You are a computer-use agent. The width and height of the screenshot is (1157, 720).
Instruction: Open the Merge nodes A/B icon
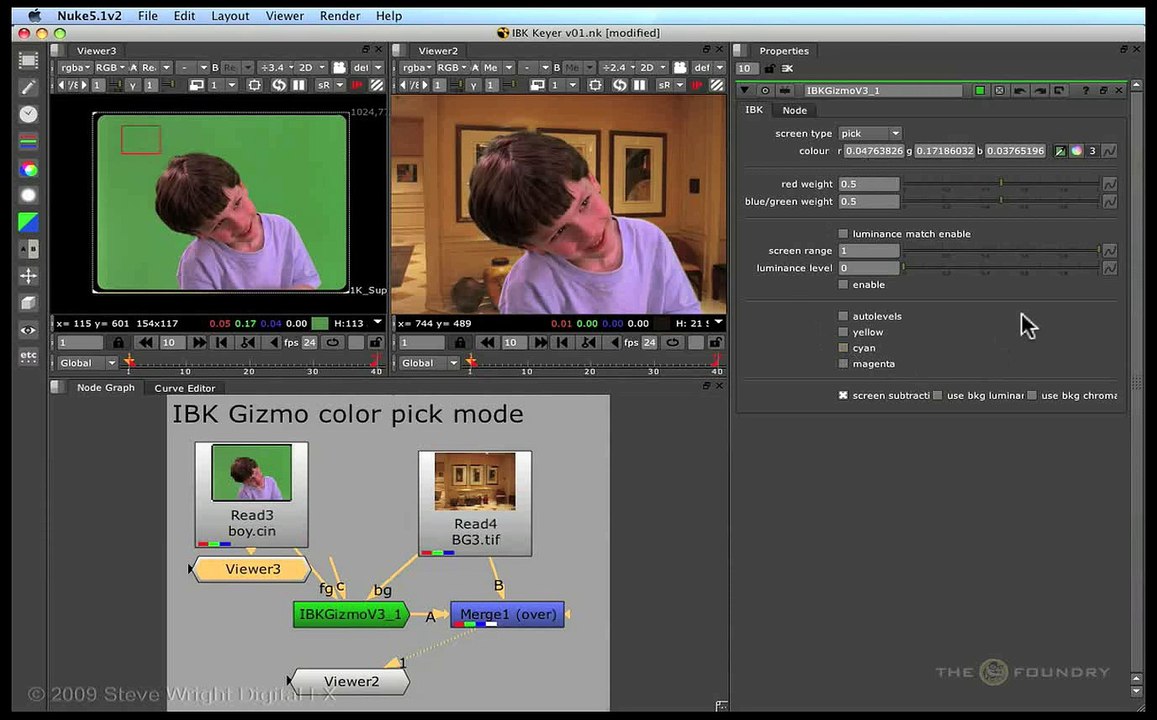click(28, 249)
